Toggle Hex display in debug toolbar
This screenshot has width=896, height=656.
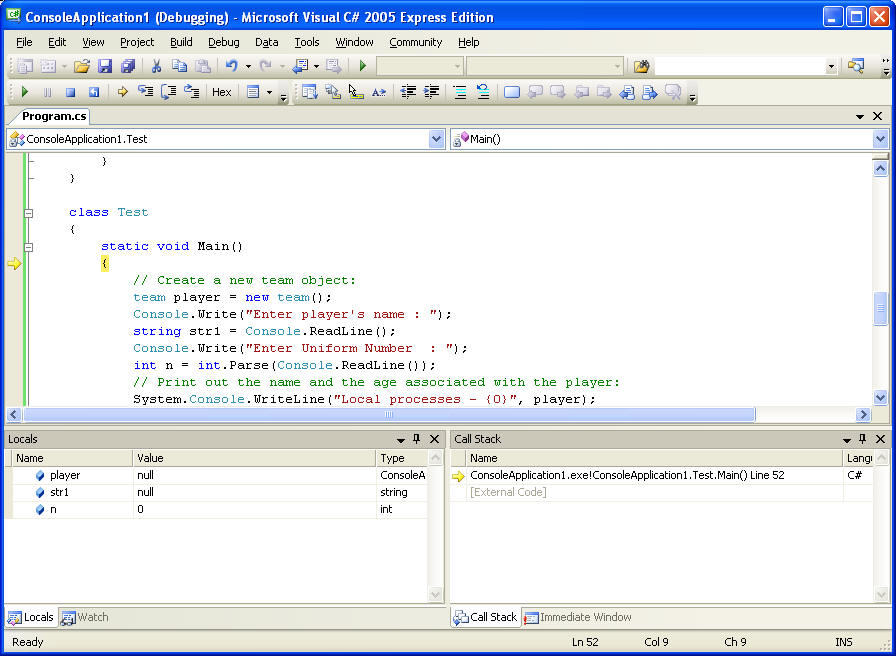coord(222,92)
